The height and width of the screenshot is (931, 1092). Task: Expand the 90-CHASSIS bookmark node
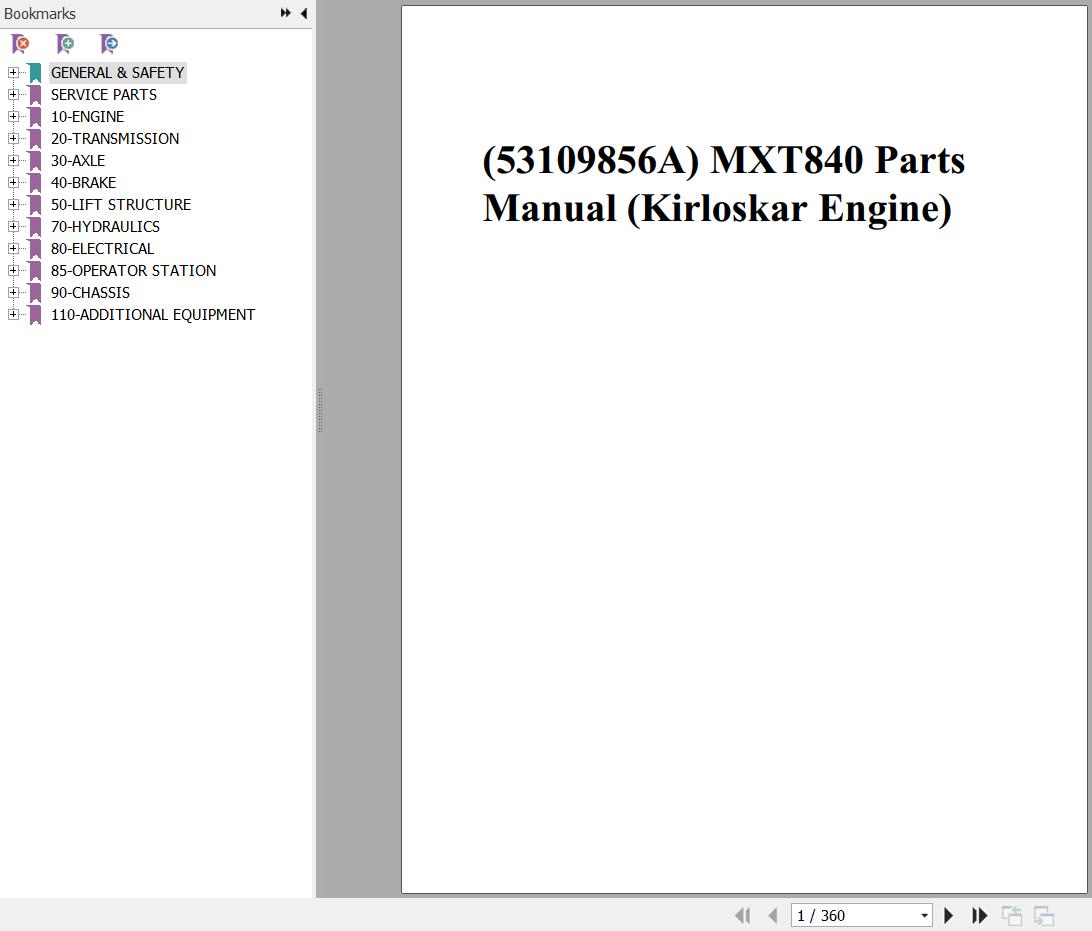click(x=13, y=292)
